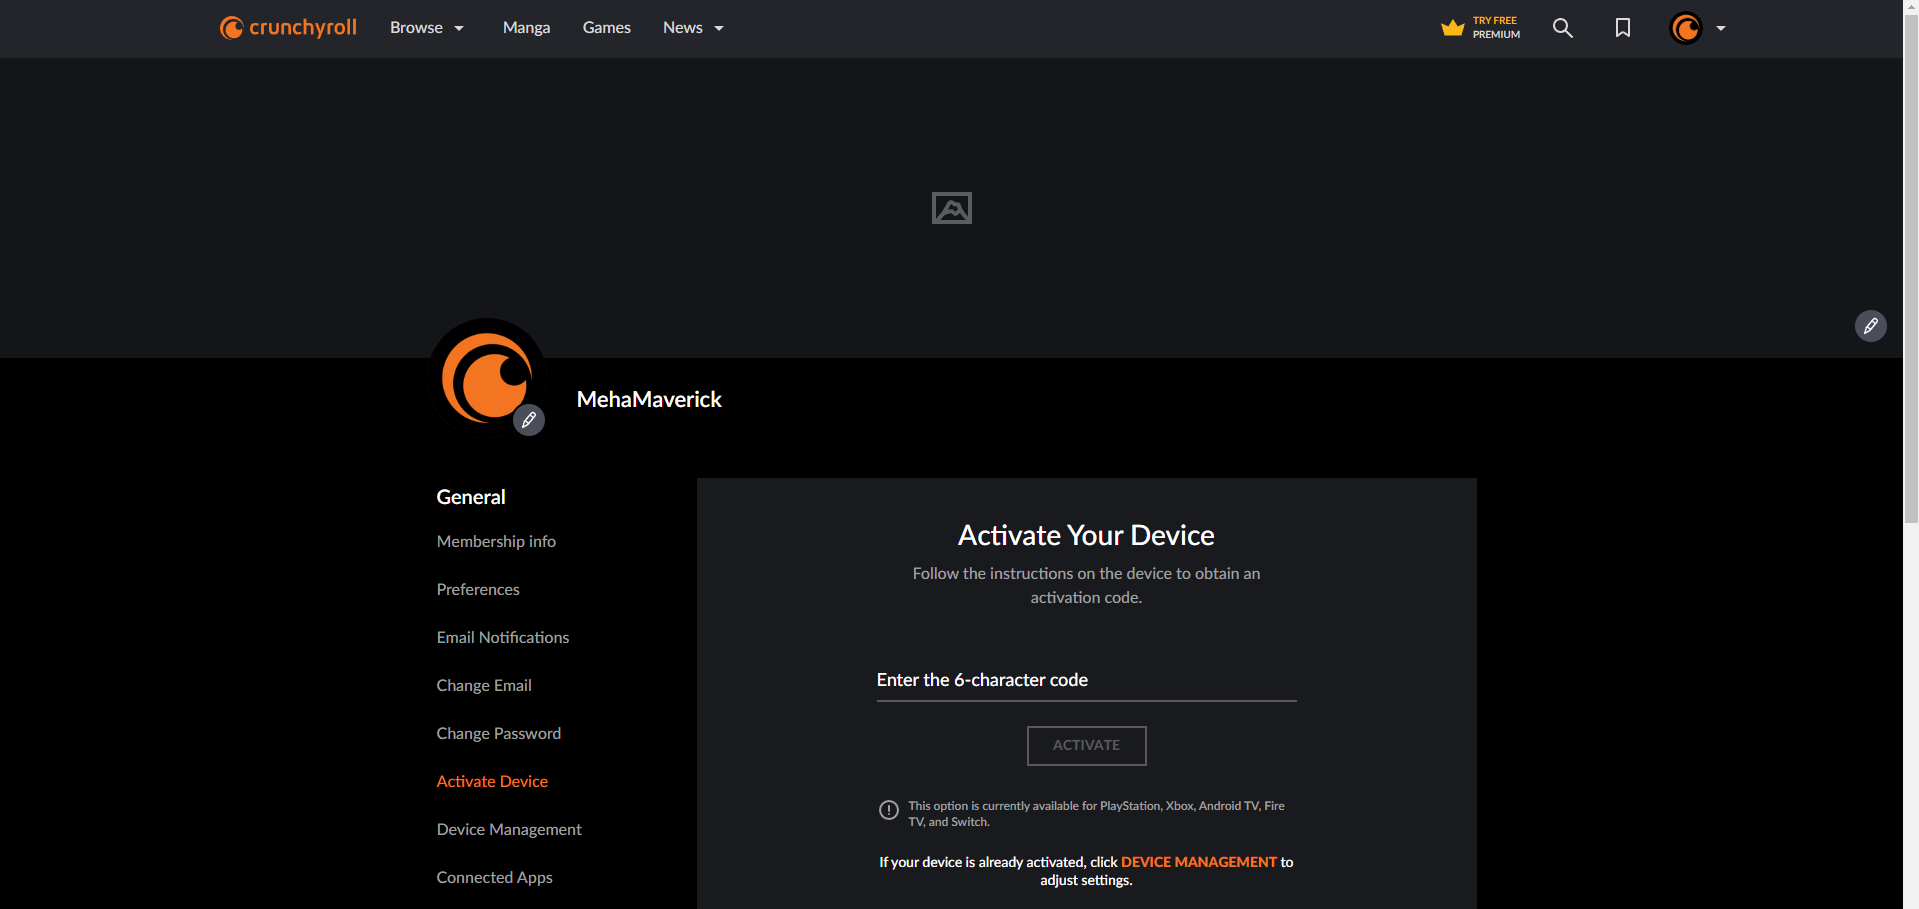
Task: Click the MehaMaverick username text
Action: (x=649, y=399)
